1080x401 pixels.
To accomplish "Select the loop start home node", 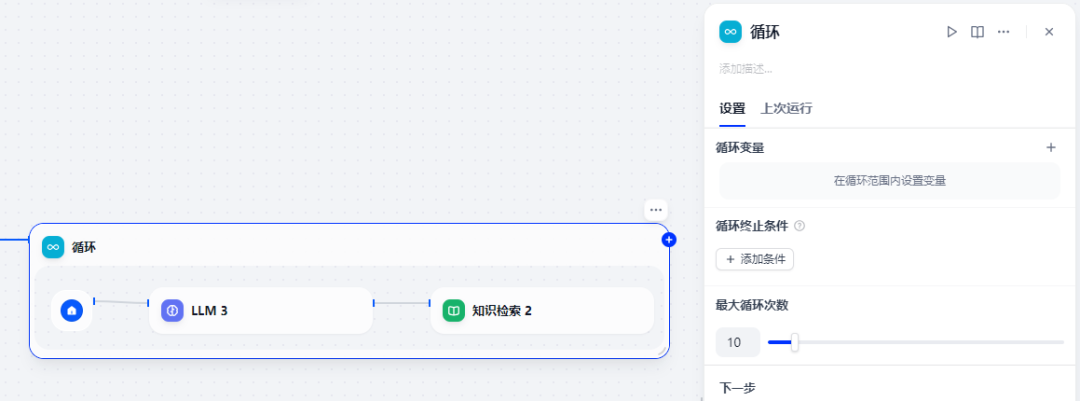I will tap(72, 311).
